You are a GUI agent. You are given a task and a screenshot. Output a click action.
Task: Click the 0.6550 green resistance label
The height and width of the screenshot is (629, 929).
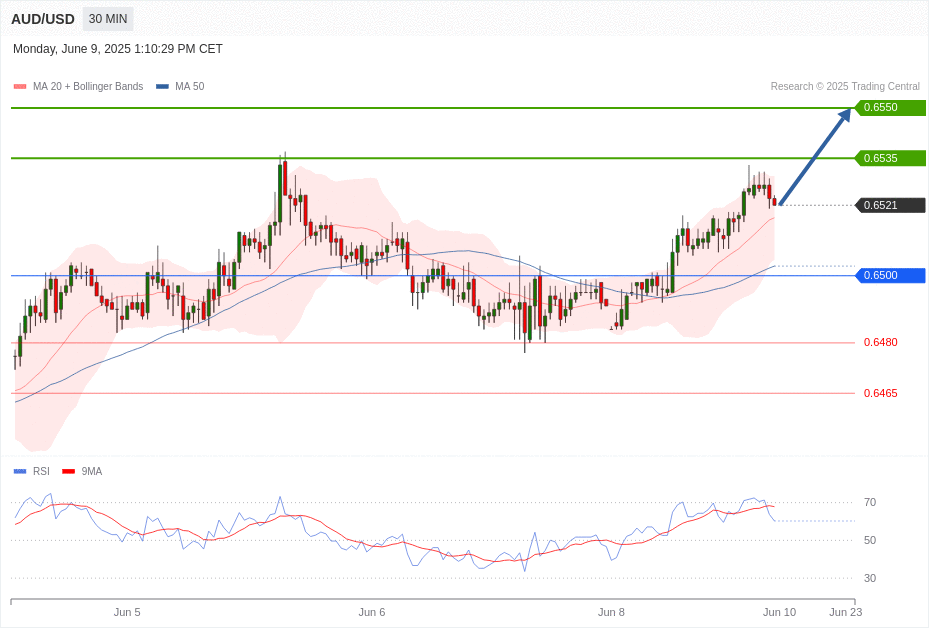[890, 108]
